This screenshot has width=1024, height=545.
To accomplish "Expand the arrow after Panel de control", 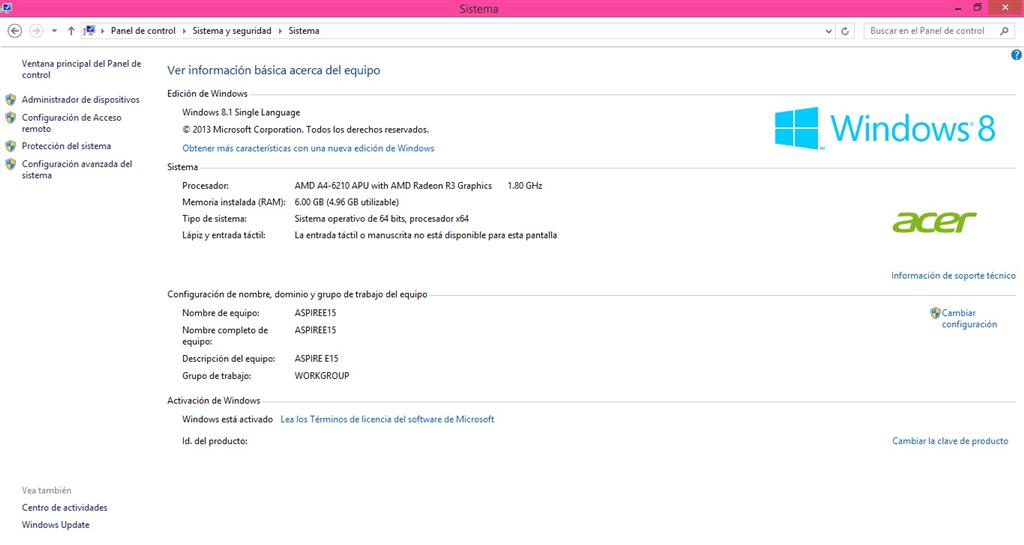I will (x=184, y=31).
